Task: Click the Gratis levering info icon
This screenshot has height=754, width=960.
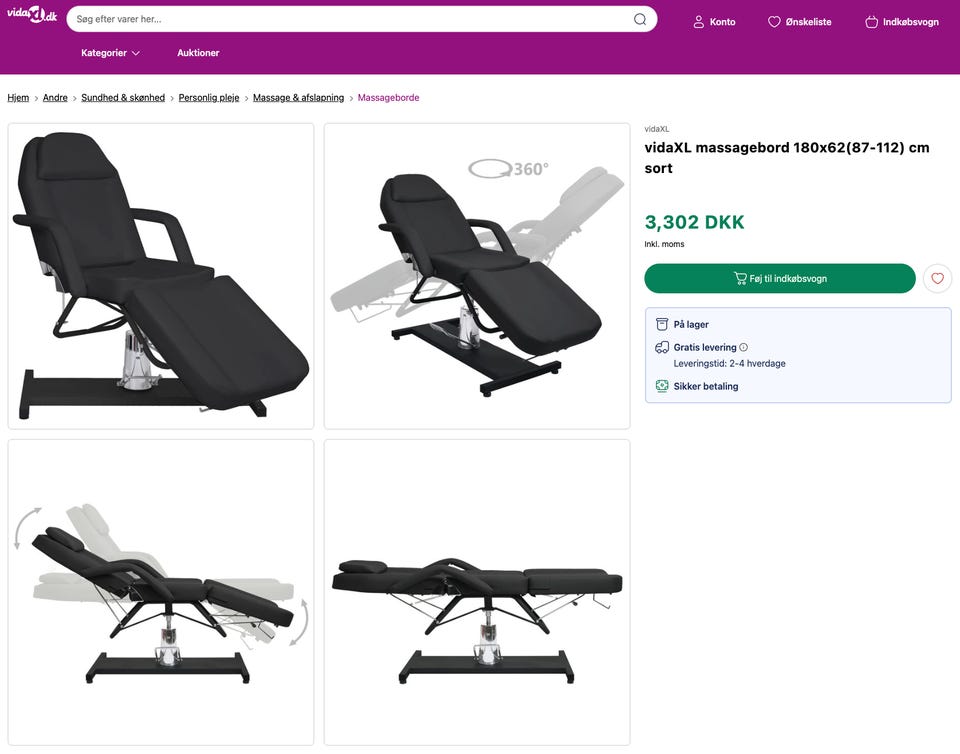Action: pos(743,347)
